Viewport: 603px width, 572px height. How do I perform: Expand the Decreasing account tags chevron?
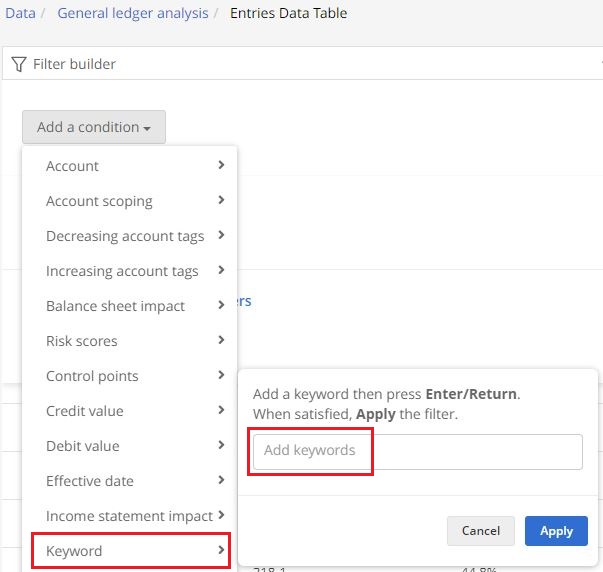221,235
